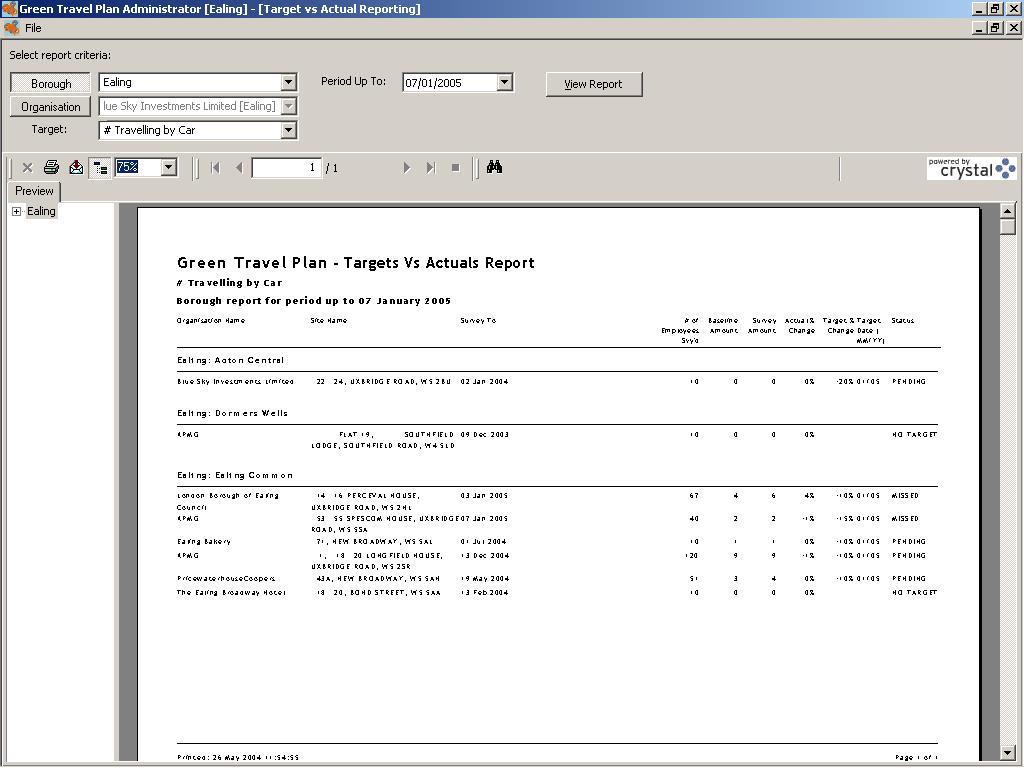Click 'Blue Sky Investments Limited' in the report

[x=235, y=381]
